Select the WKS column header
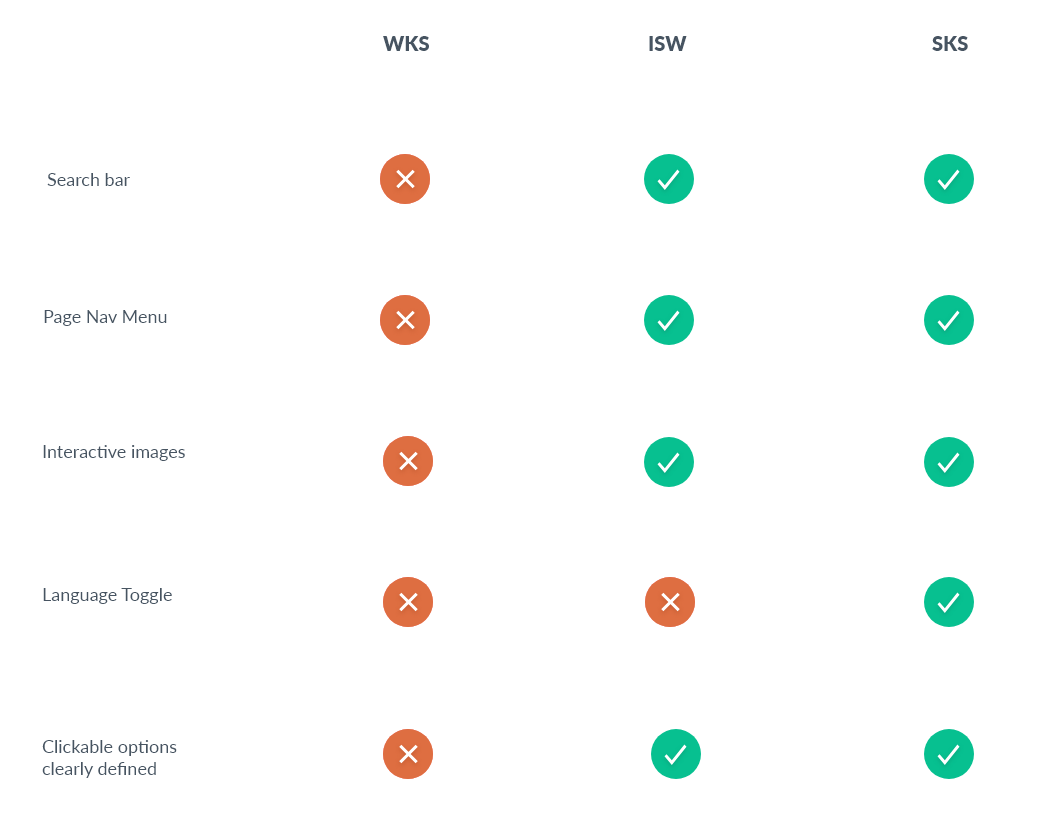1043x821 pixels. tap(406, 44)
